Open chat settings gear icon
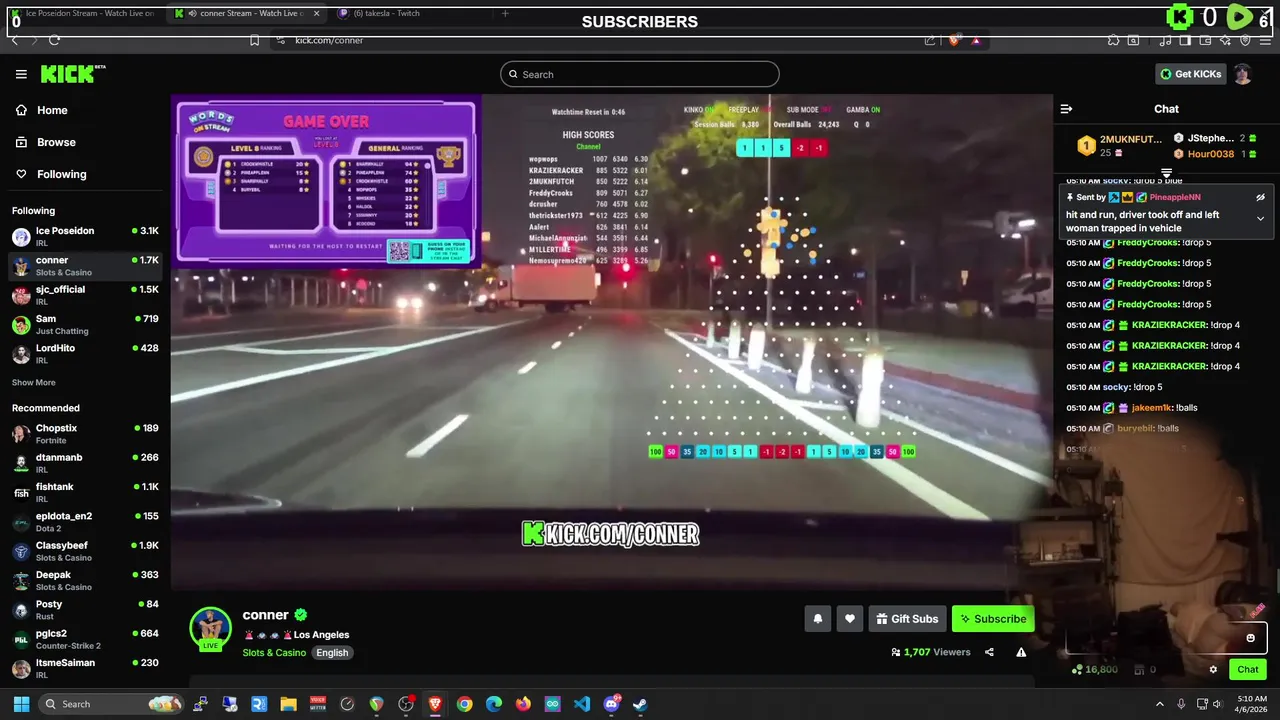This screenshot has width=1280, height=720. coord(1213,670)
